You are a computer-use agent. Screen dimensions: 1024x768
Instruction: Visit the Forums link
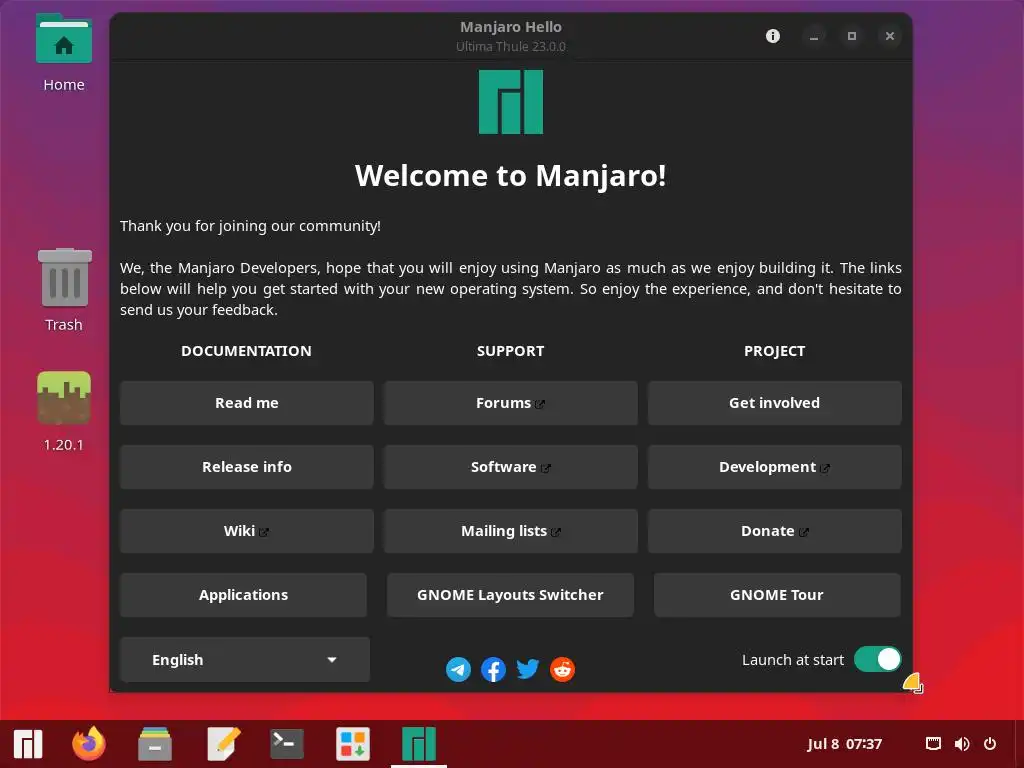511,403
